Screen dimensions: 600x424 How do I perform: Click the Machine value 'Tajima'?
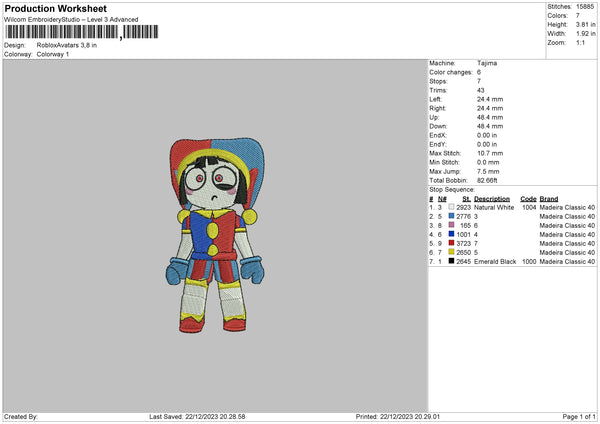[487, 63]
